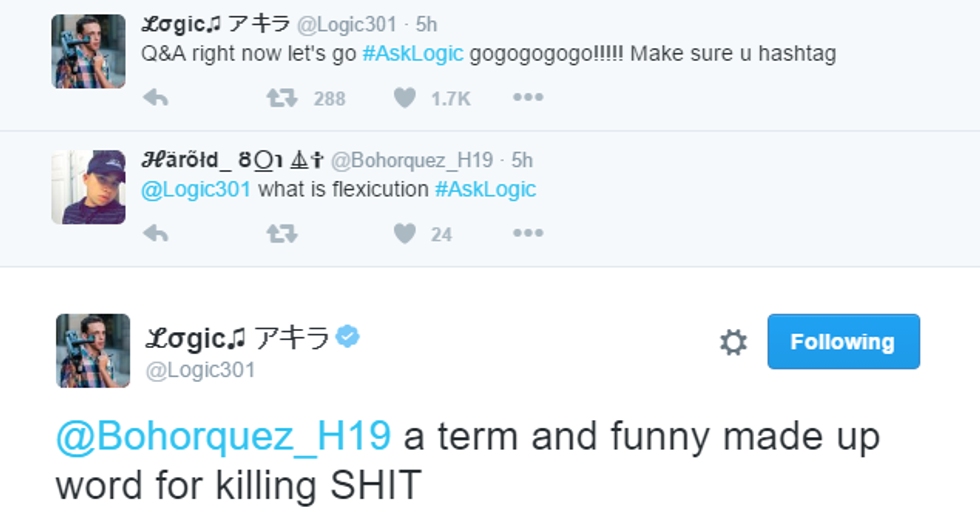Like the tweet with 24 likes

pos(405,234)
